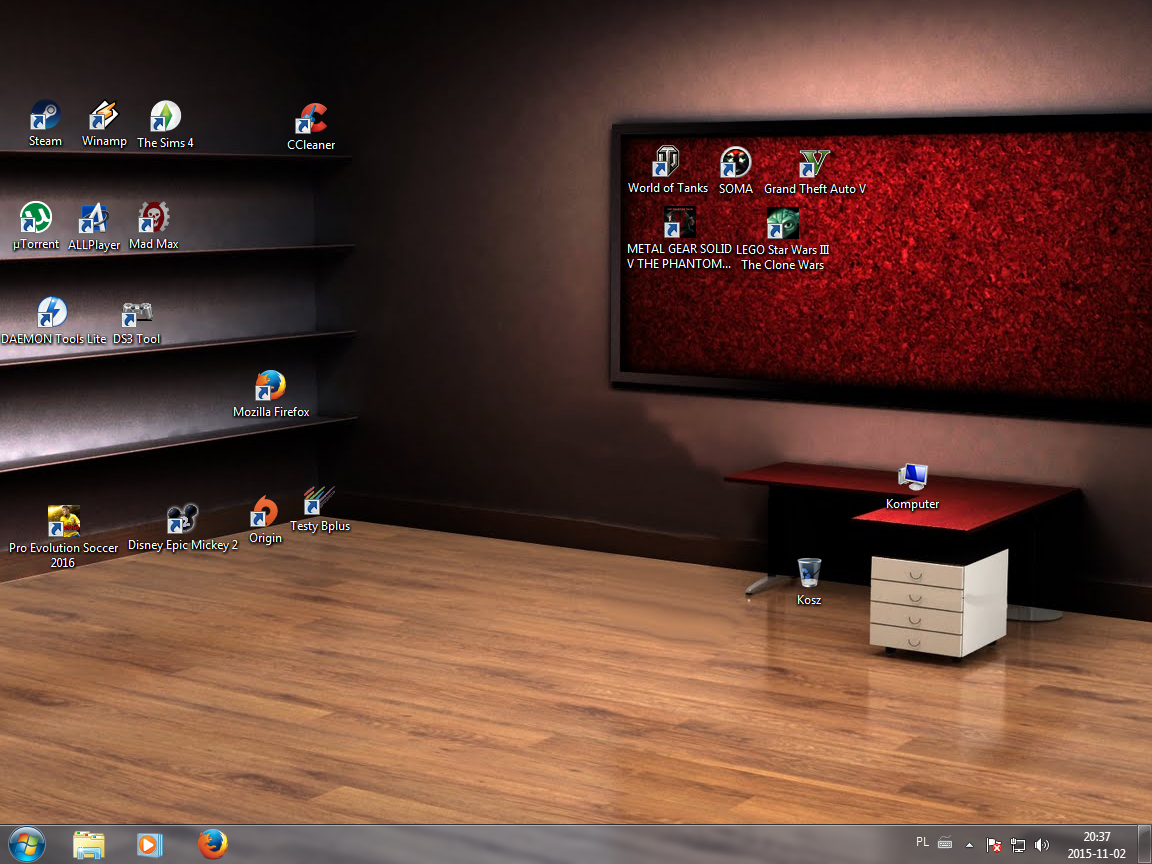Launch Windows Media Player from taskbar
The width and height of the screenshot is (1152, 864).
(x=149, y=845)
